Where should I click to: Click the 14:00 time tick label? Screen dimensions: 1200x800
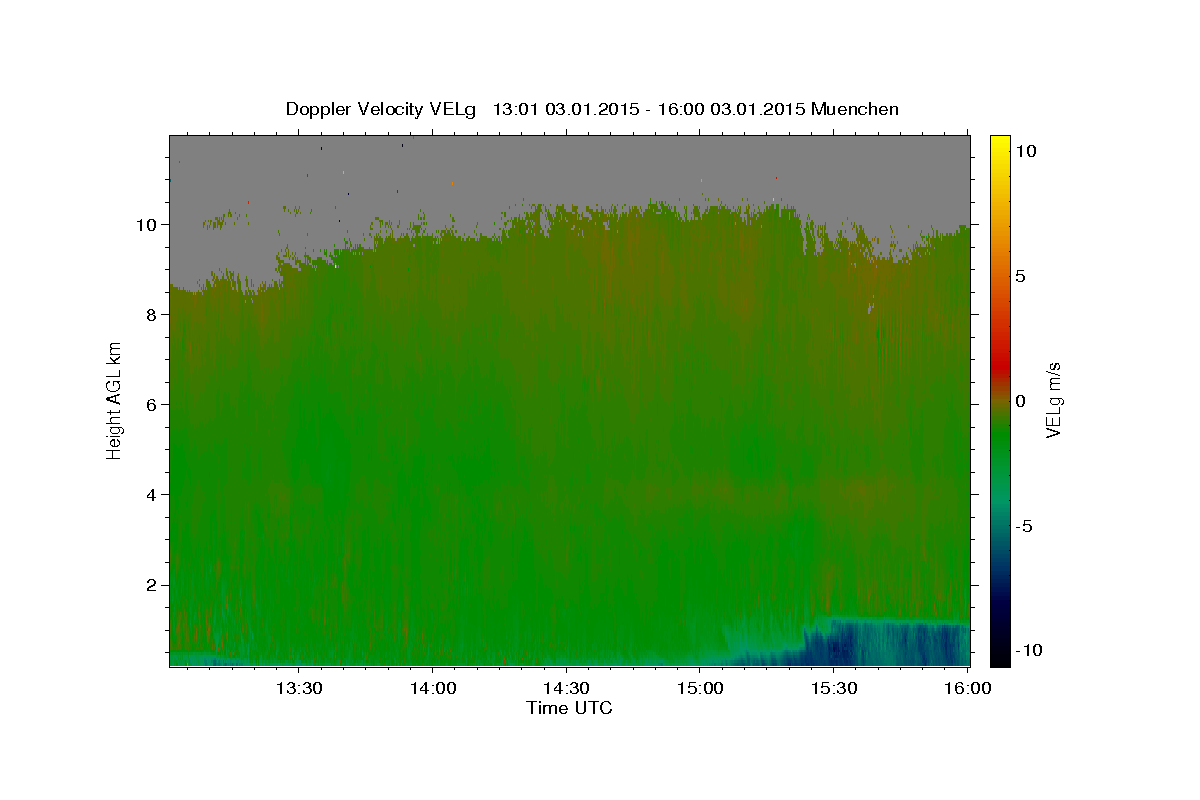(x=432, y=689)
